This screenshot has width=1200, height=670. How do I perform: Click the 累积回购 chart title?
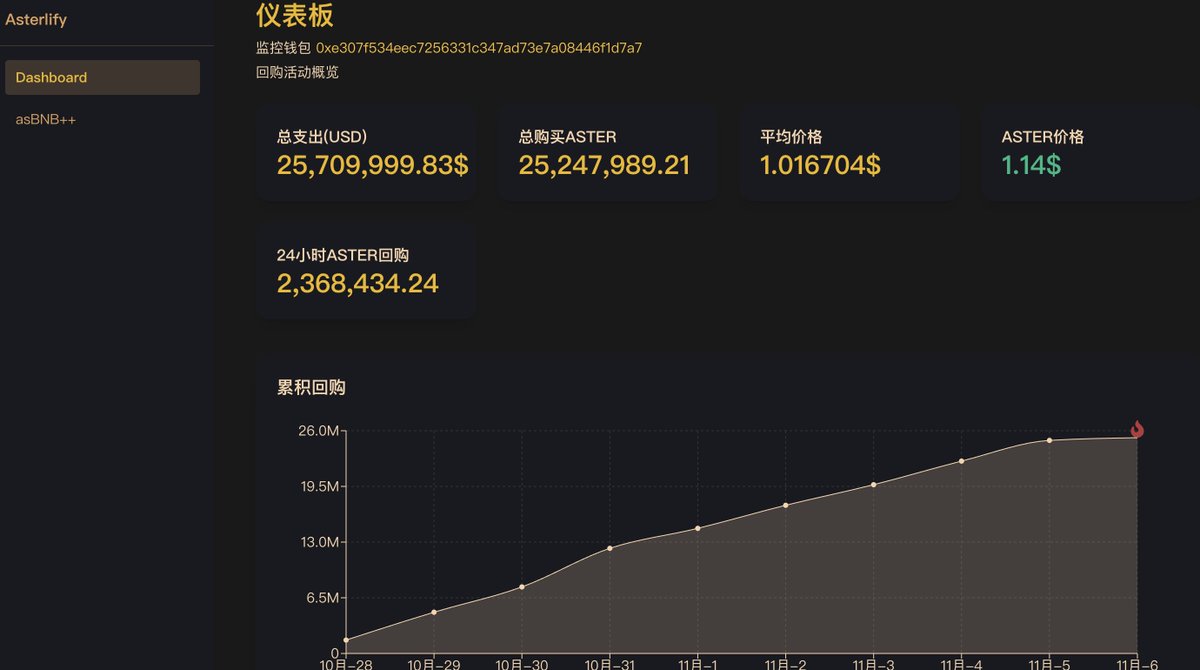(311, 387)
